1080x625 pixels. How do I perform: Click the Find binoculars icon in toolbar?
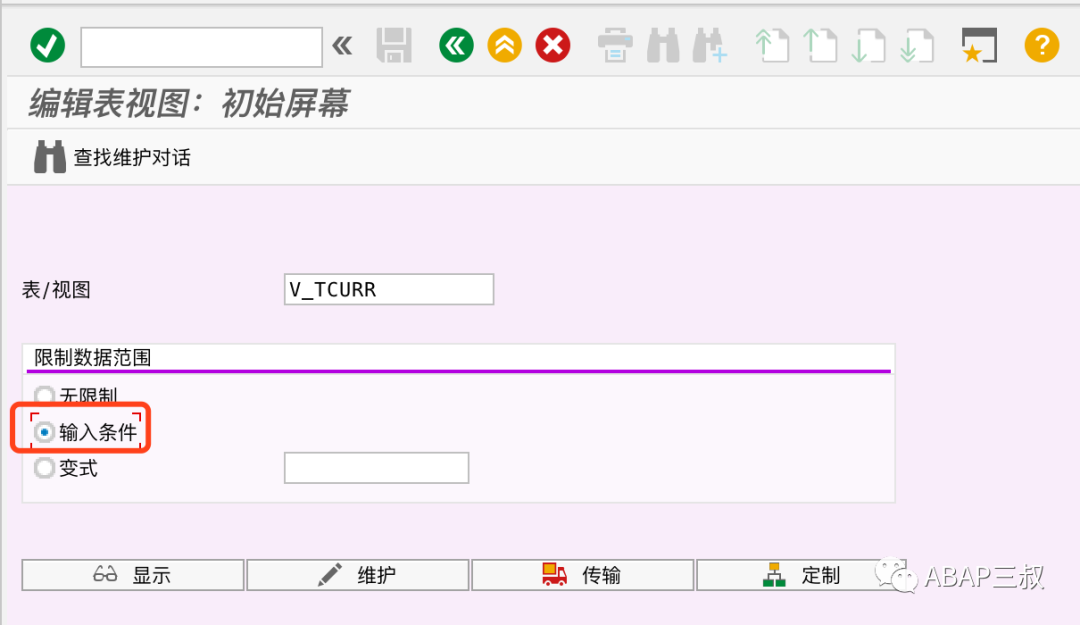[x=663, y=46]
